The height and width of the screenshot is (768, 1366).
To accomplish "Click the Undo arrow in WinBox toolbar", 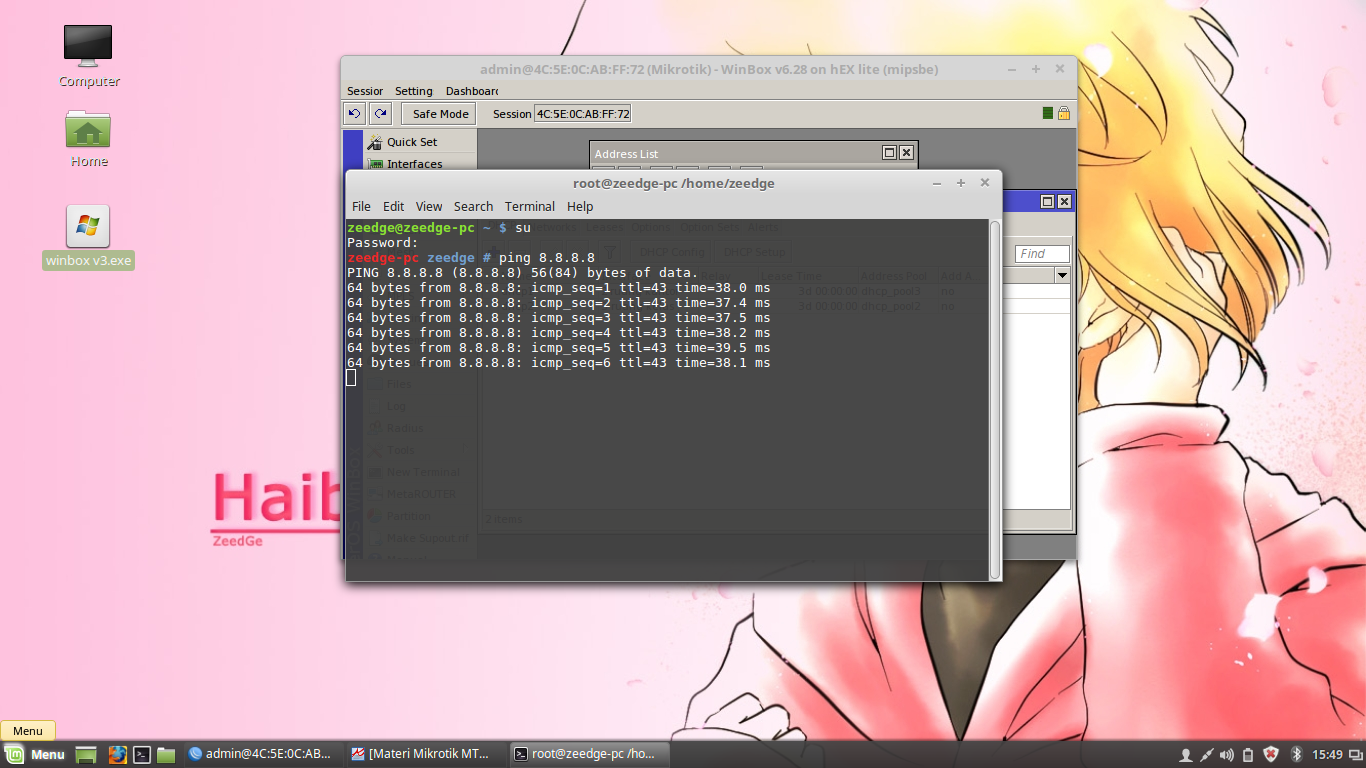I will 354,113.
